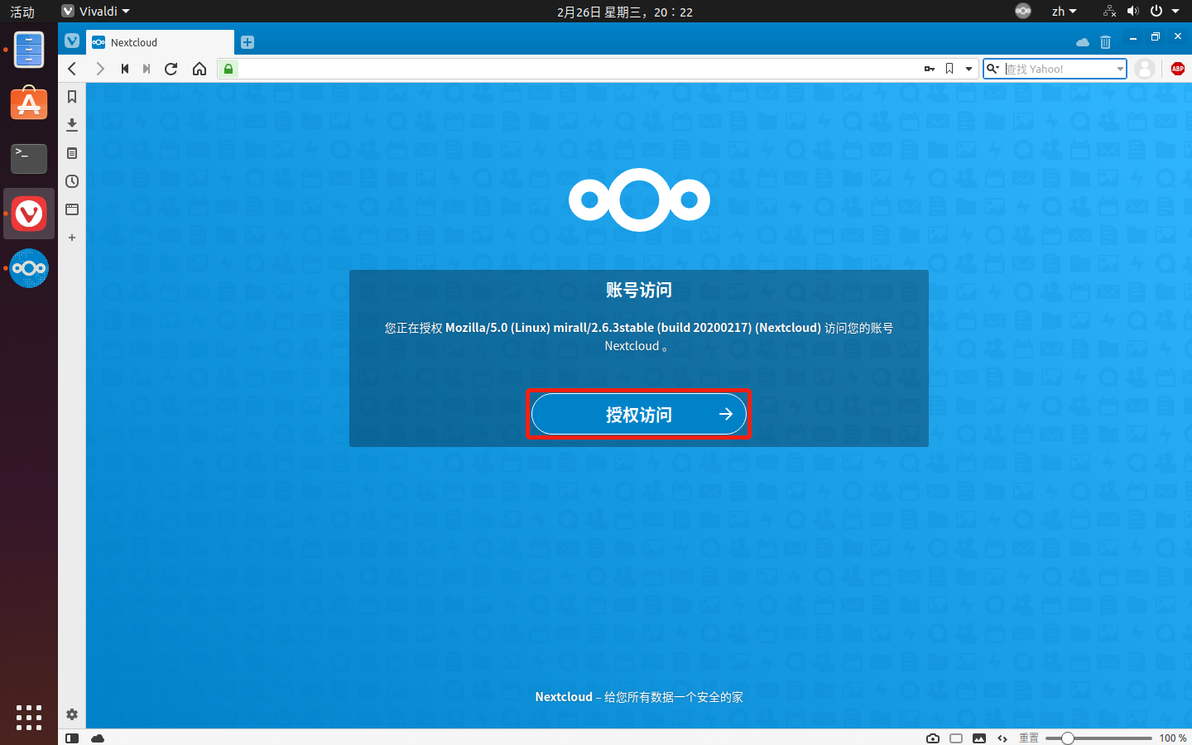Click the Nextcloud footer link
This screenshot has width=1192, height=745.
(x=563, y=696)
